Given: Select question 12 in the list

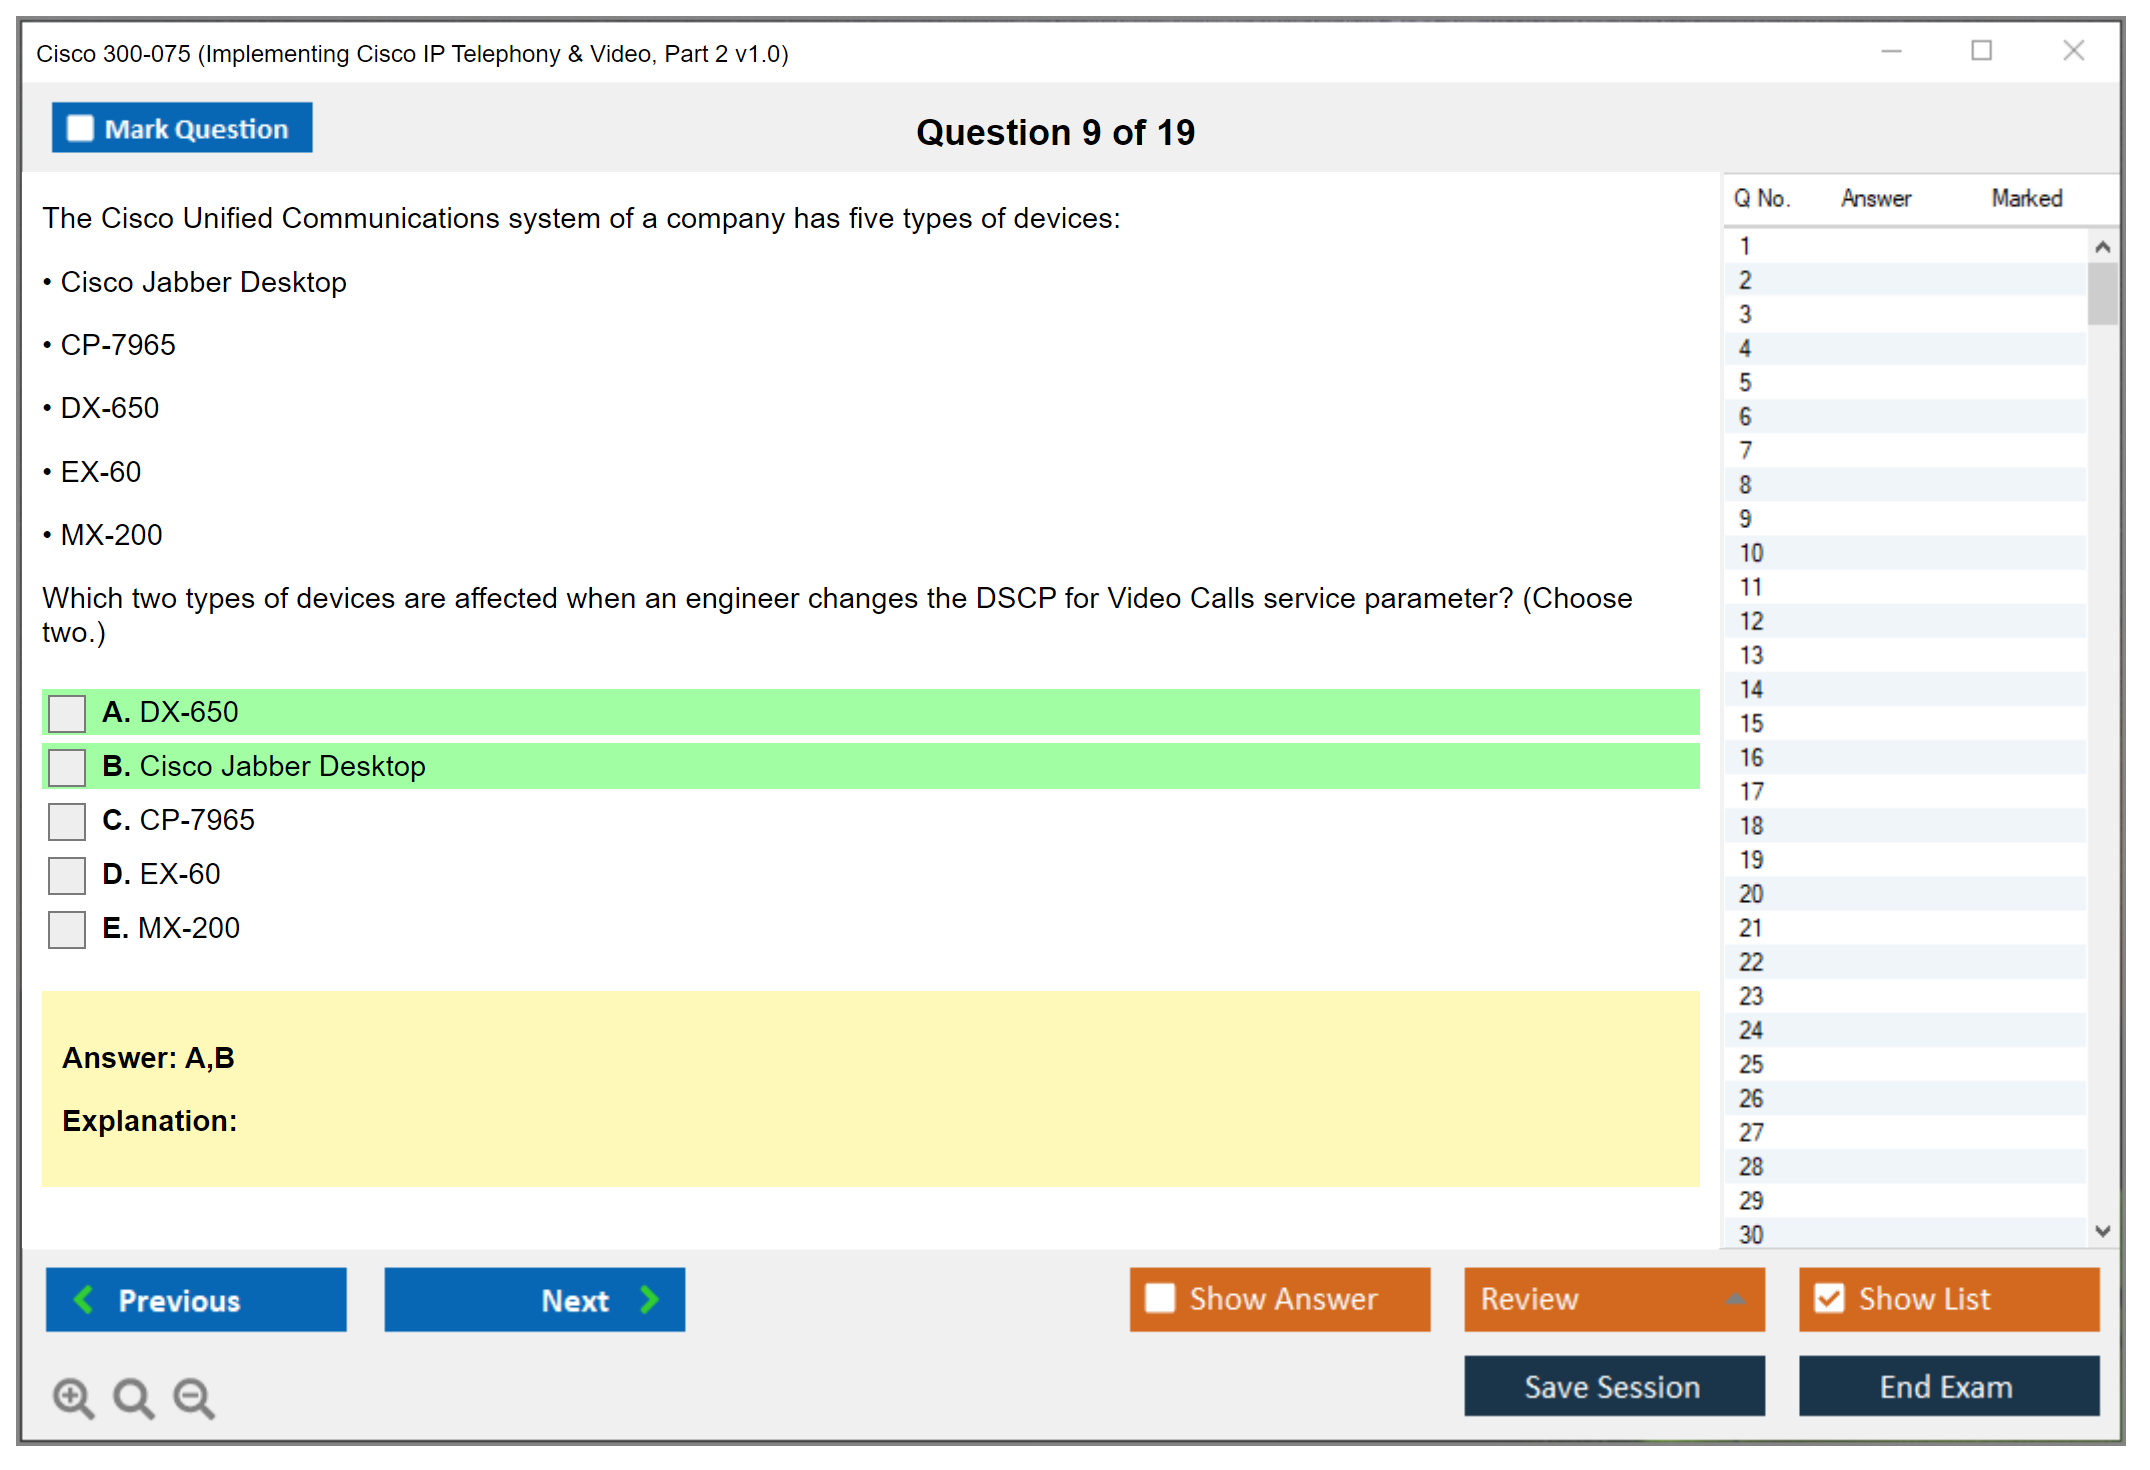Looking at the screenshot, I should [x=1751, y=621].
